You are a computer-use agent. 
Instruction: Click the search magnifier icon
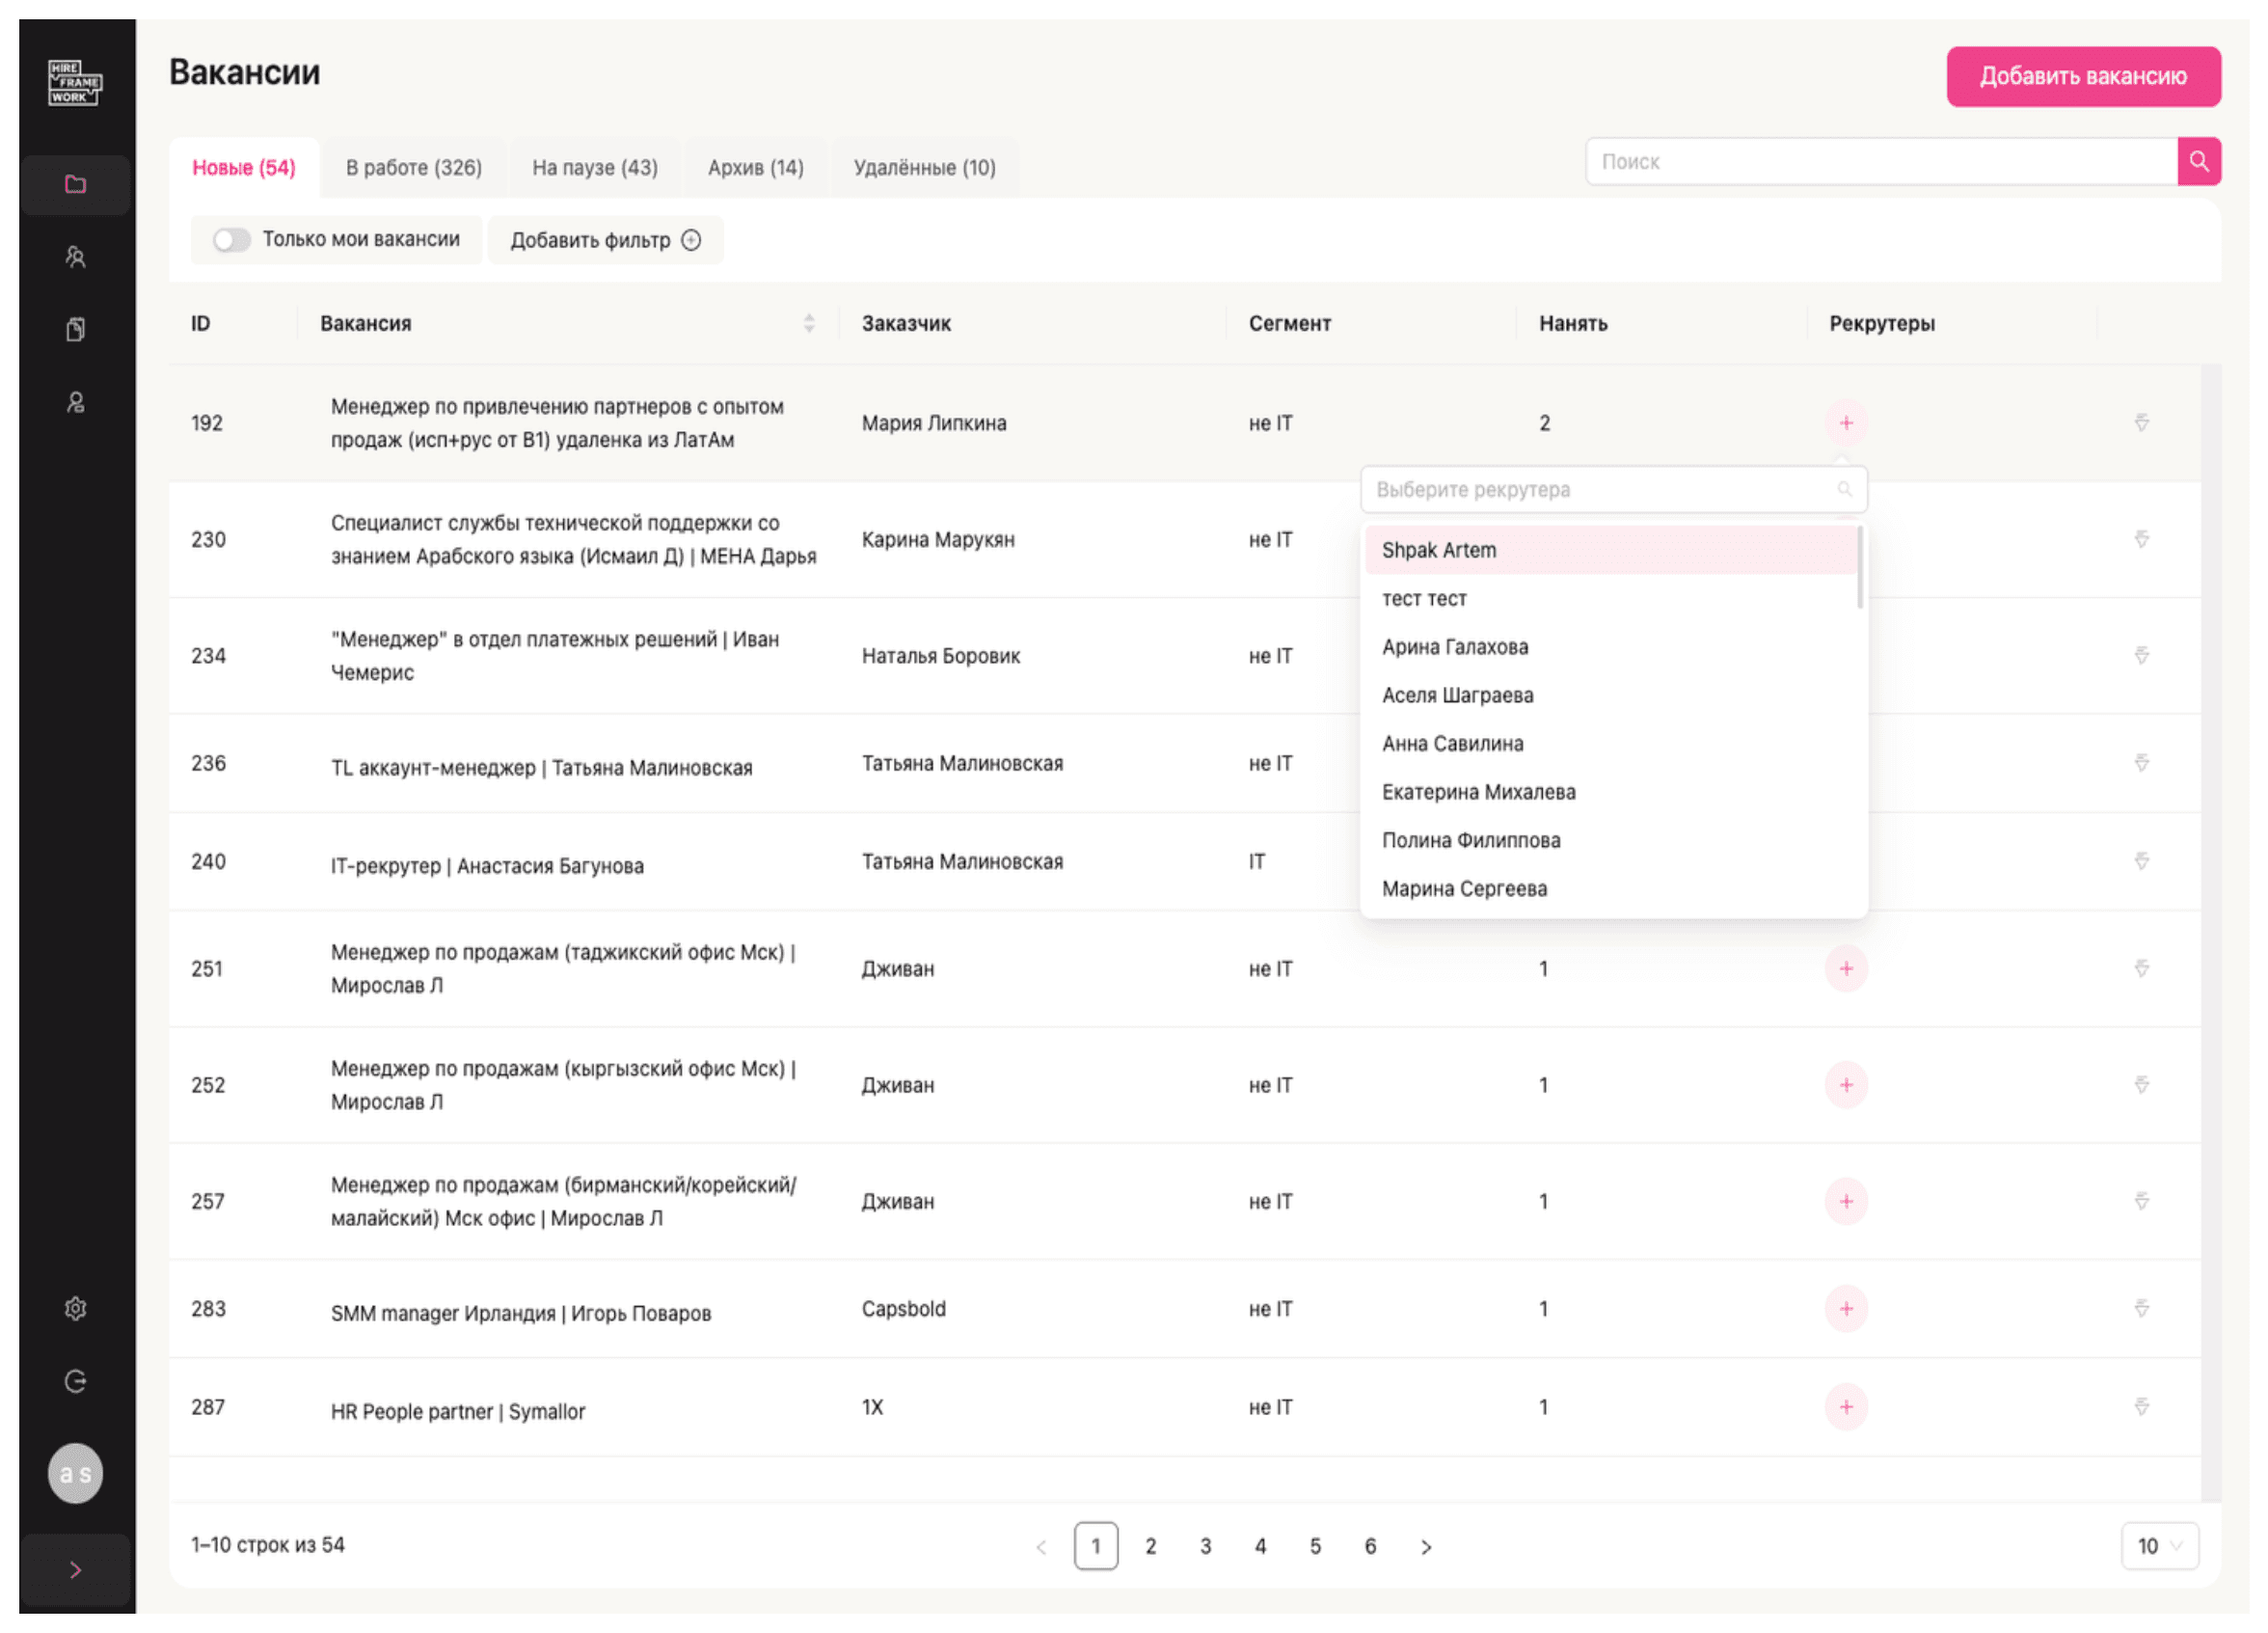click(x=2199, y=161)
